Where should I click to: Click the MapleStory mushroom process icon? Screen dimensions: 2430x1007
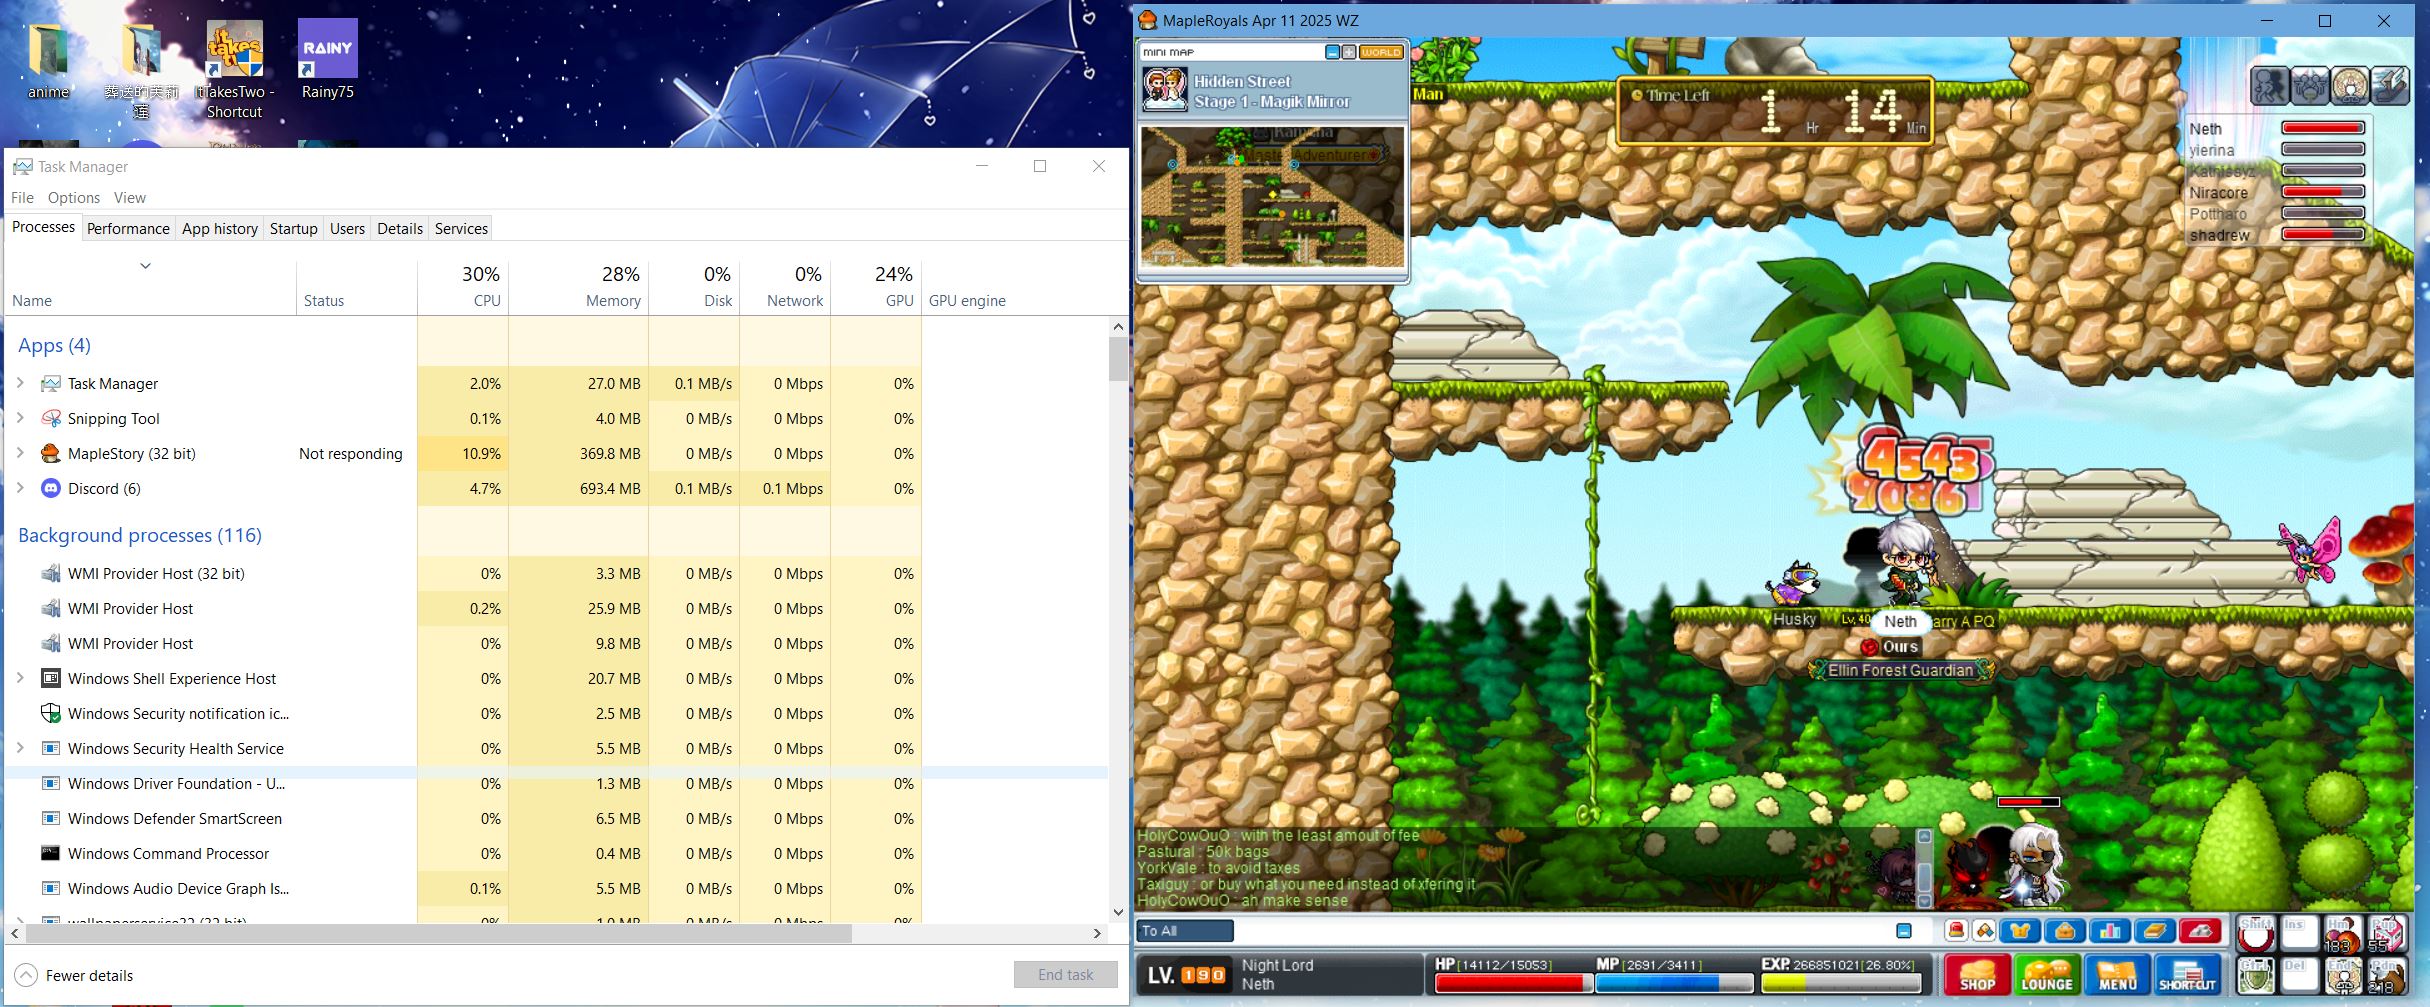pos(50,454)
